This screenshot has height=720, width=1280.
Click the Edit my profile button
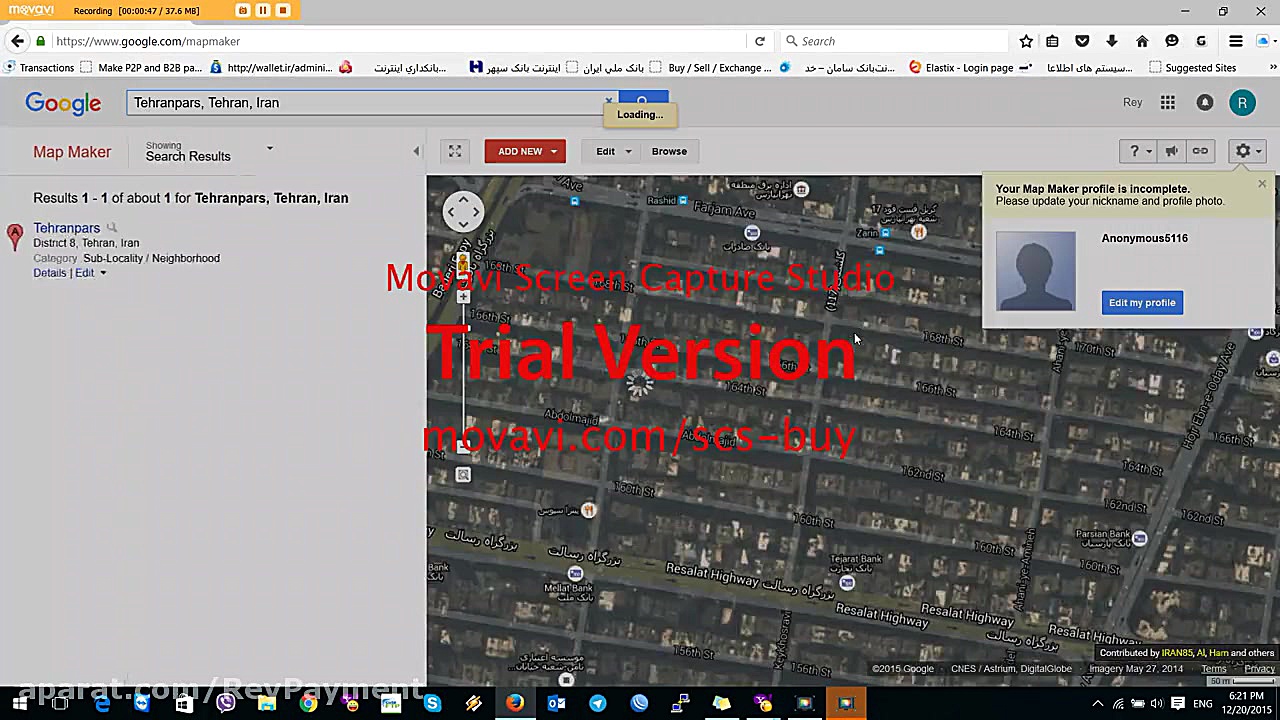coord(1142,303)
